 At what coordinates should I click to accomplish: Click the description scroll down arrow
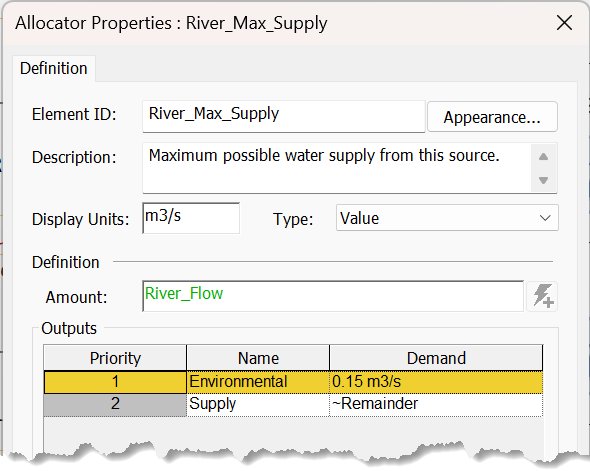point(543,180)
